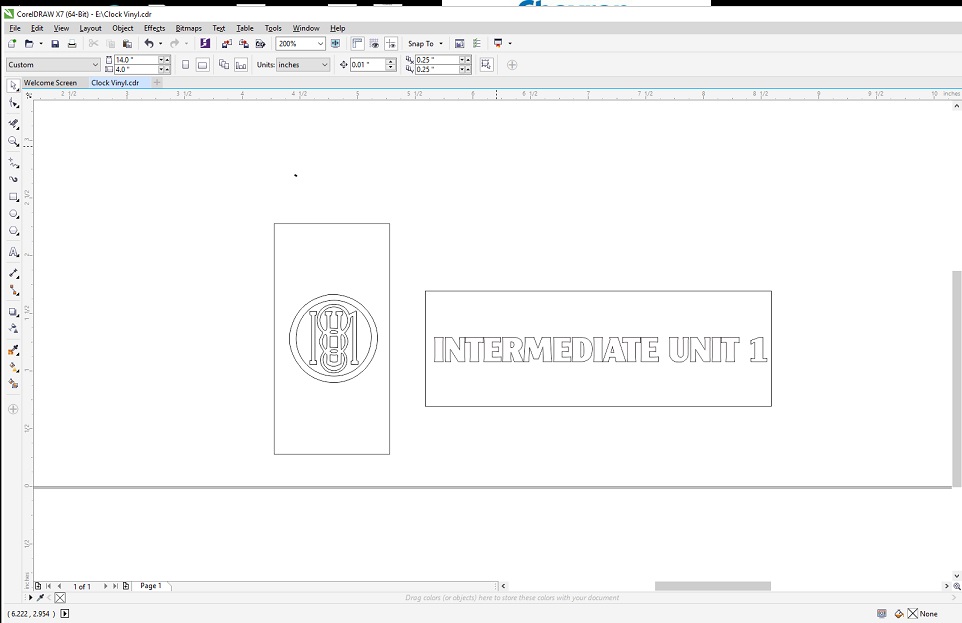This screenshot has width=962, height=623.
Task: Toggle Treat as filled button
Action: [487, 64]
